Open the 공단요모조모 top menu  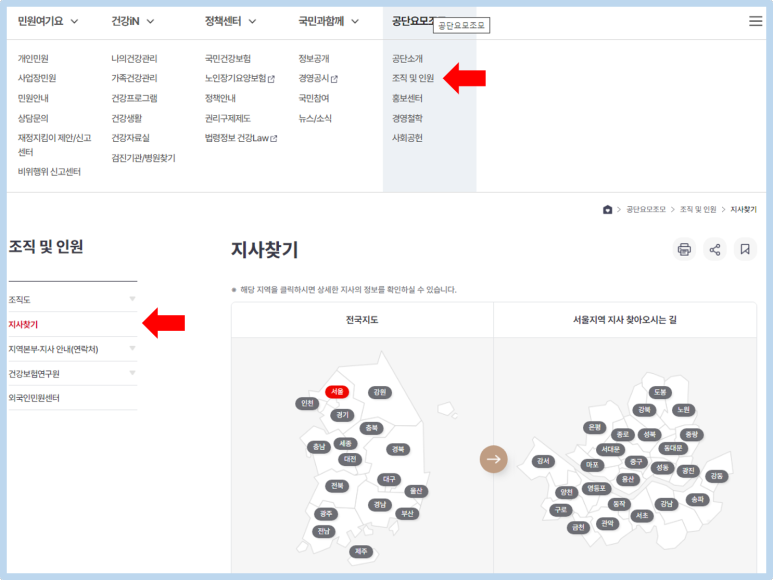[x=413, y=21]
